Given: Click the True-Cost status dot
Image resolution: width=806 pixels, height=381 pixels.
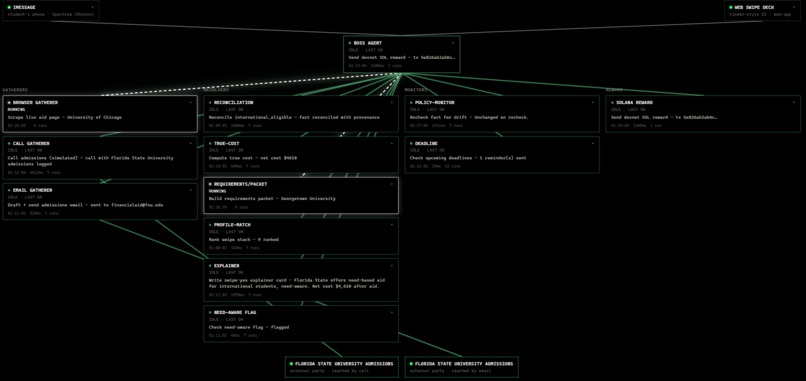Looking at the screenshot, I should tap(210, 143).
